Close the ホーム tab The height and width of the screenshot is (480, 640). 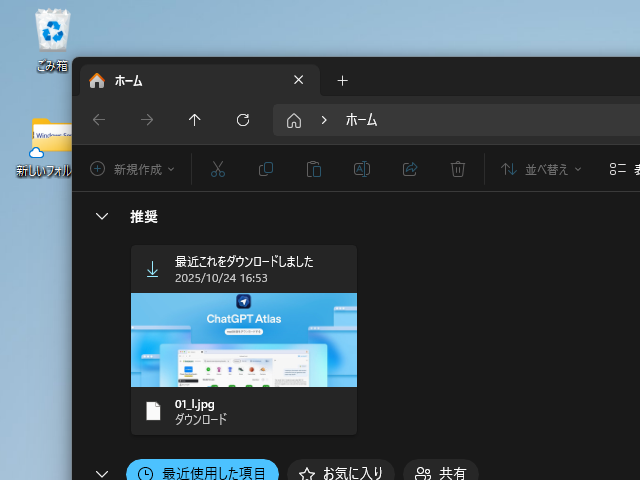(298, 80)
